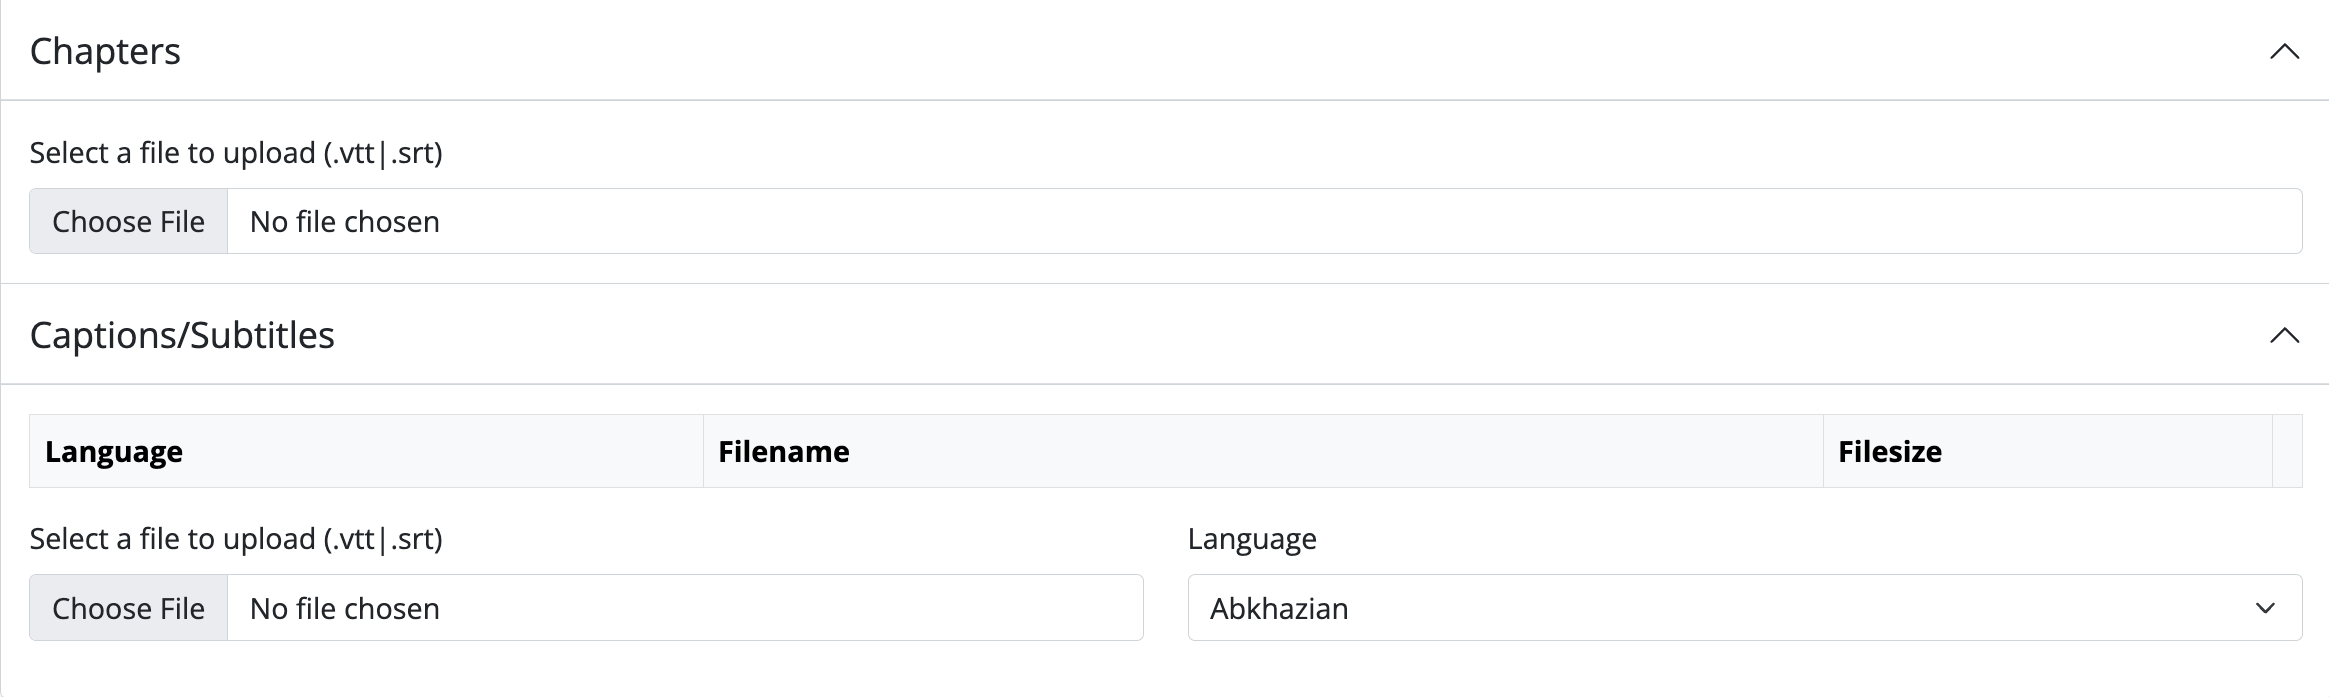Click the Chapters 'No file chosen' field
Screen dimensions: 2329x697
click(1200, 222)
